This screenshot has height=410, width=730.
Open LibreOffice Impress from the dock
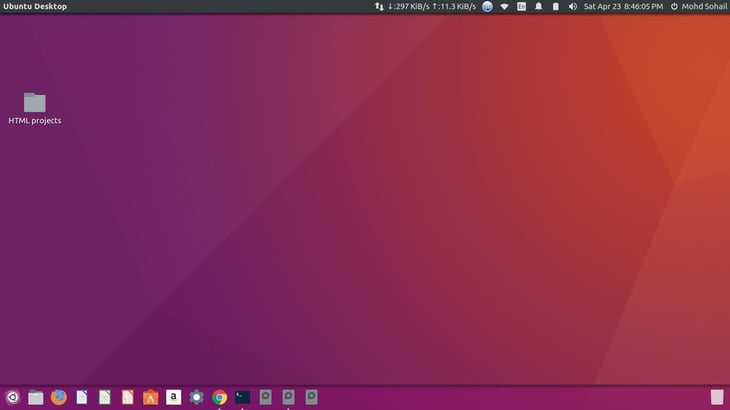click(128, 397)
